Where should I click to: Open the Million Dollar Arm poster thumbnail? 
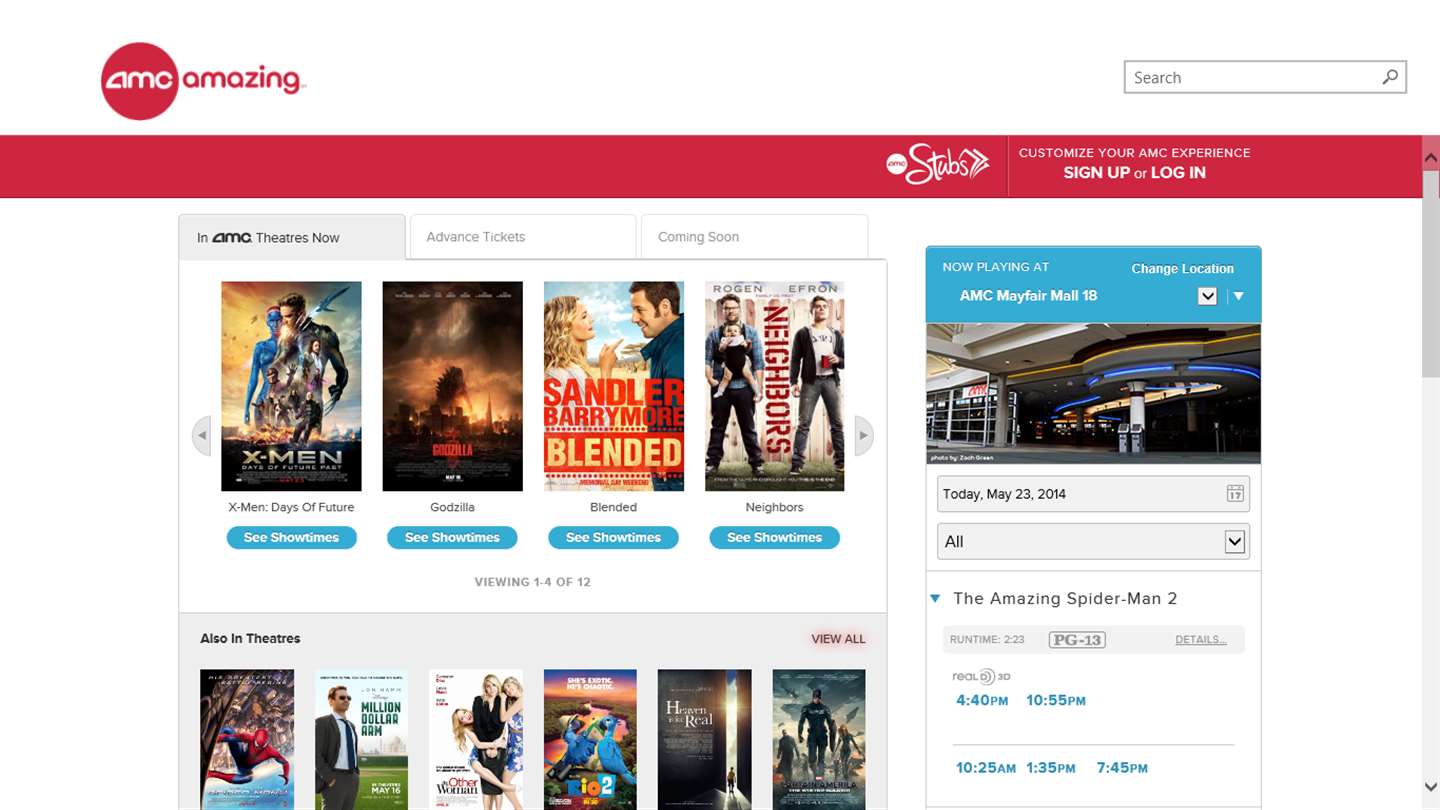tap(362, 739)
